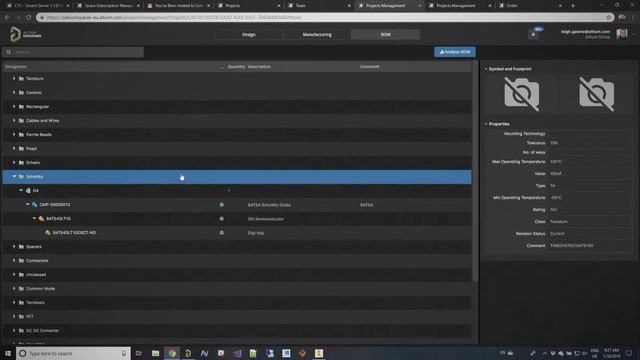This screenshot has height=360, width=640.
Task: Sort by the Designator column header
Action: point(16,67)
